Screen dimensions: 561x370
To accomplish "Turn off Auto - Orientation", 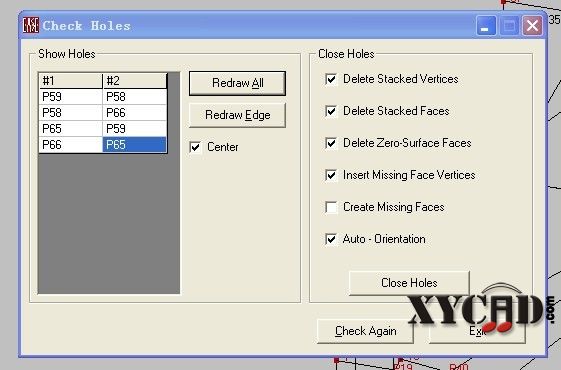I will click(331, 239).
